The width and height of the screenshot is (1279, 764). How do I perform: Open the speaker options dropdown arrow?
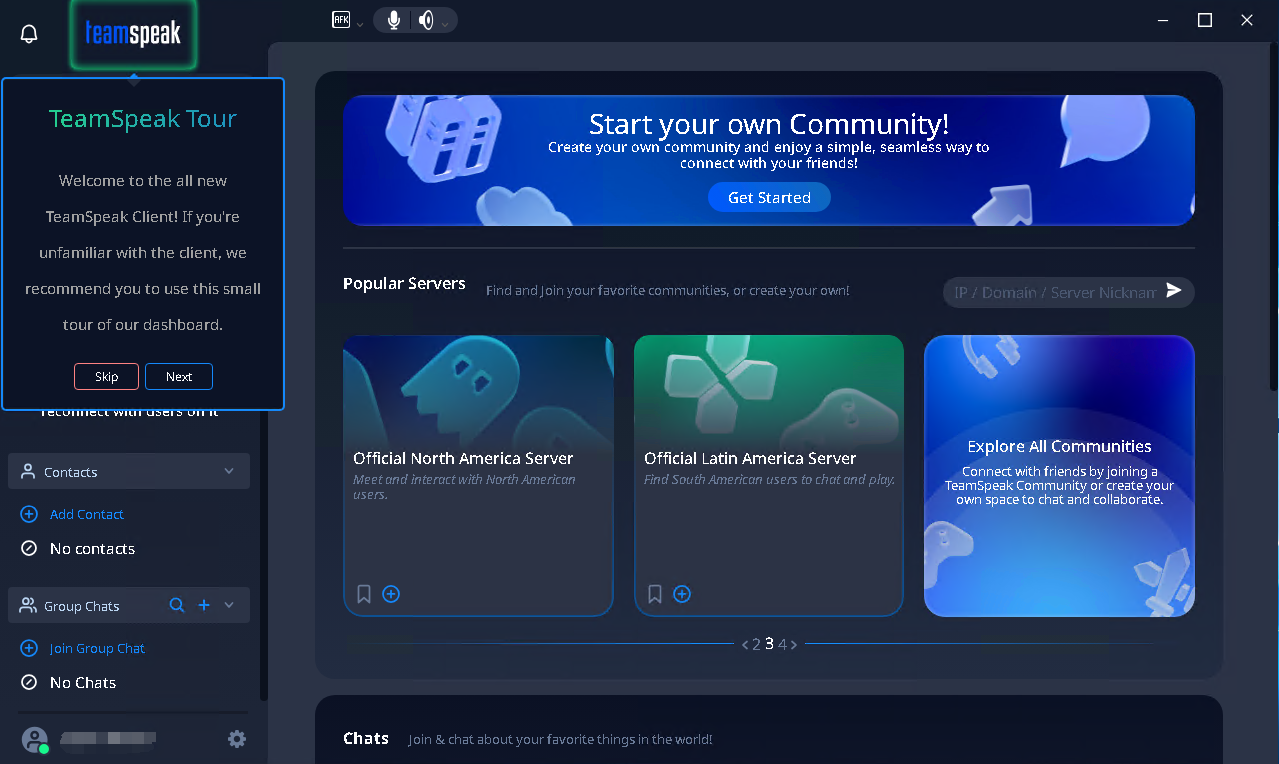tap(445, 23)
